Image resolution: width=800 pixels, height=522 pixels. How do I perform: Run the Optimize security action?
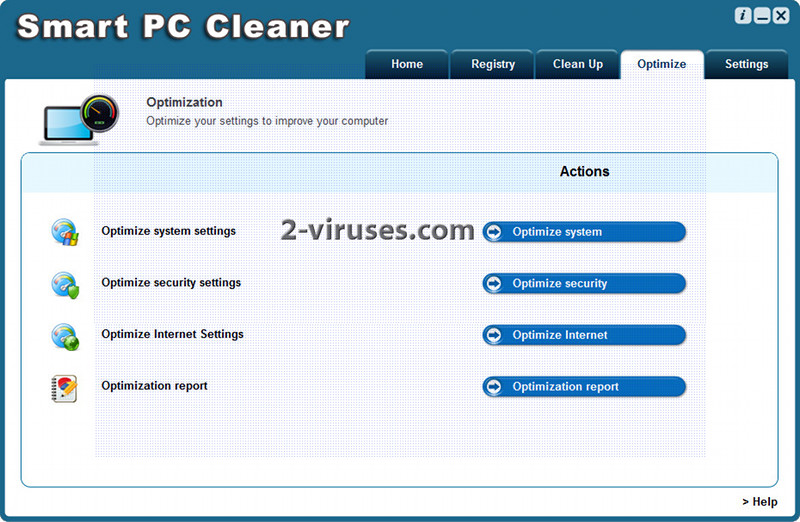(x=584, y=284)
